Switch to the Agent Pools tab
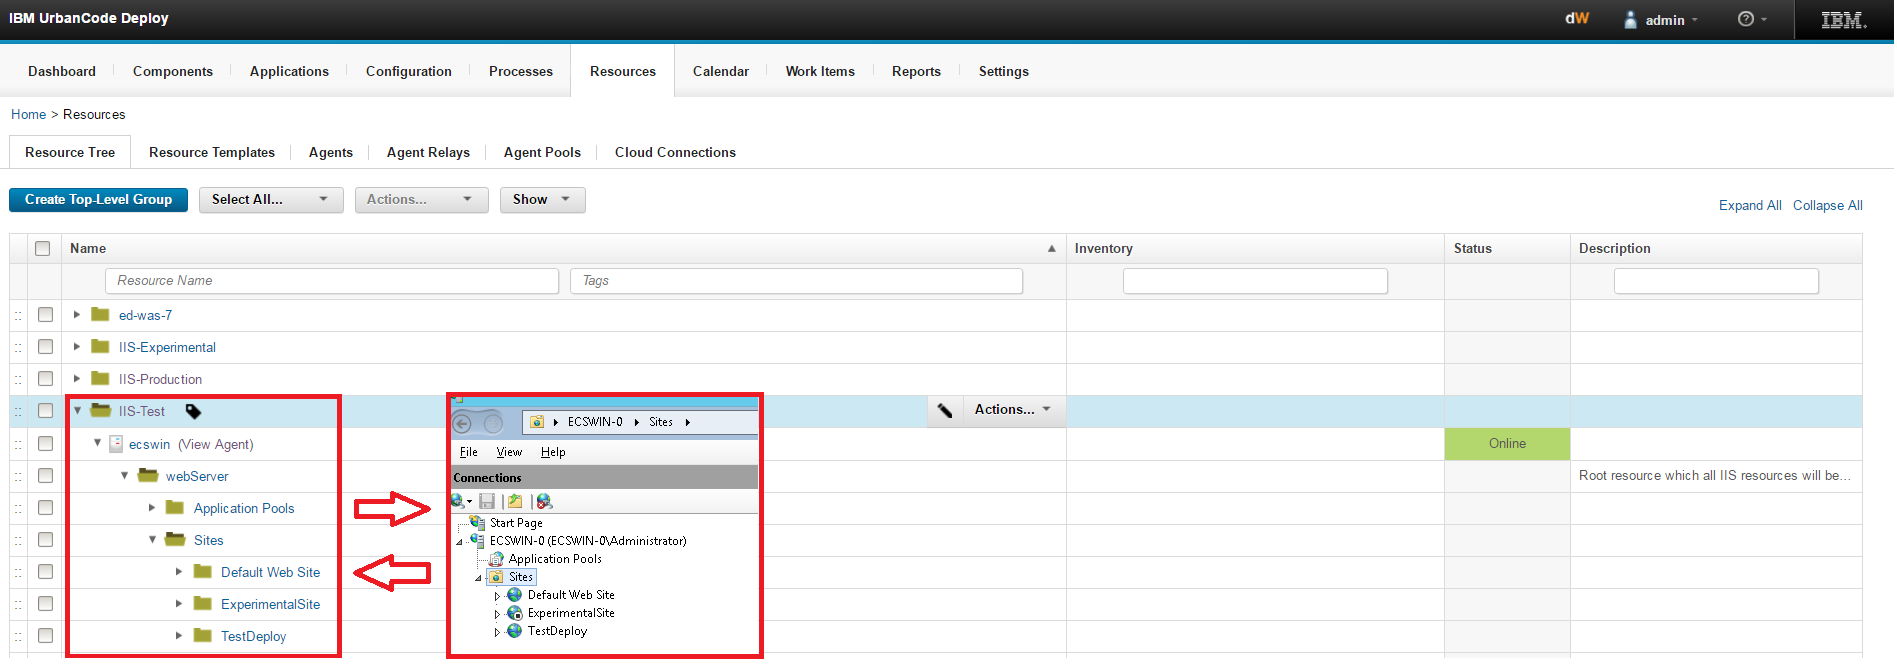 pos(542,152)
